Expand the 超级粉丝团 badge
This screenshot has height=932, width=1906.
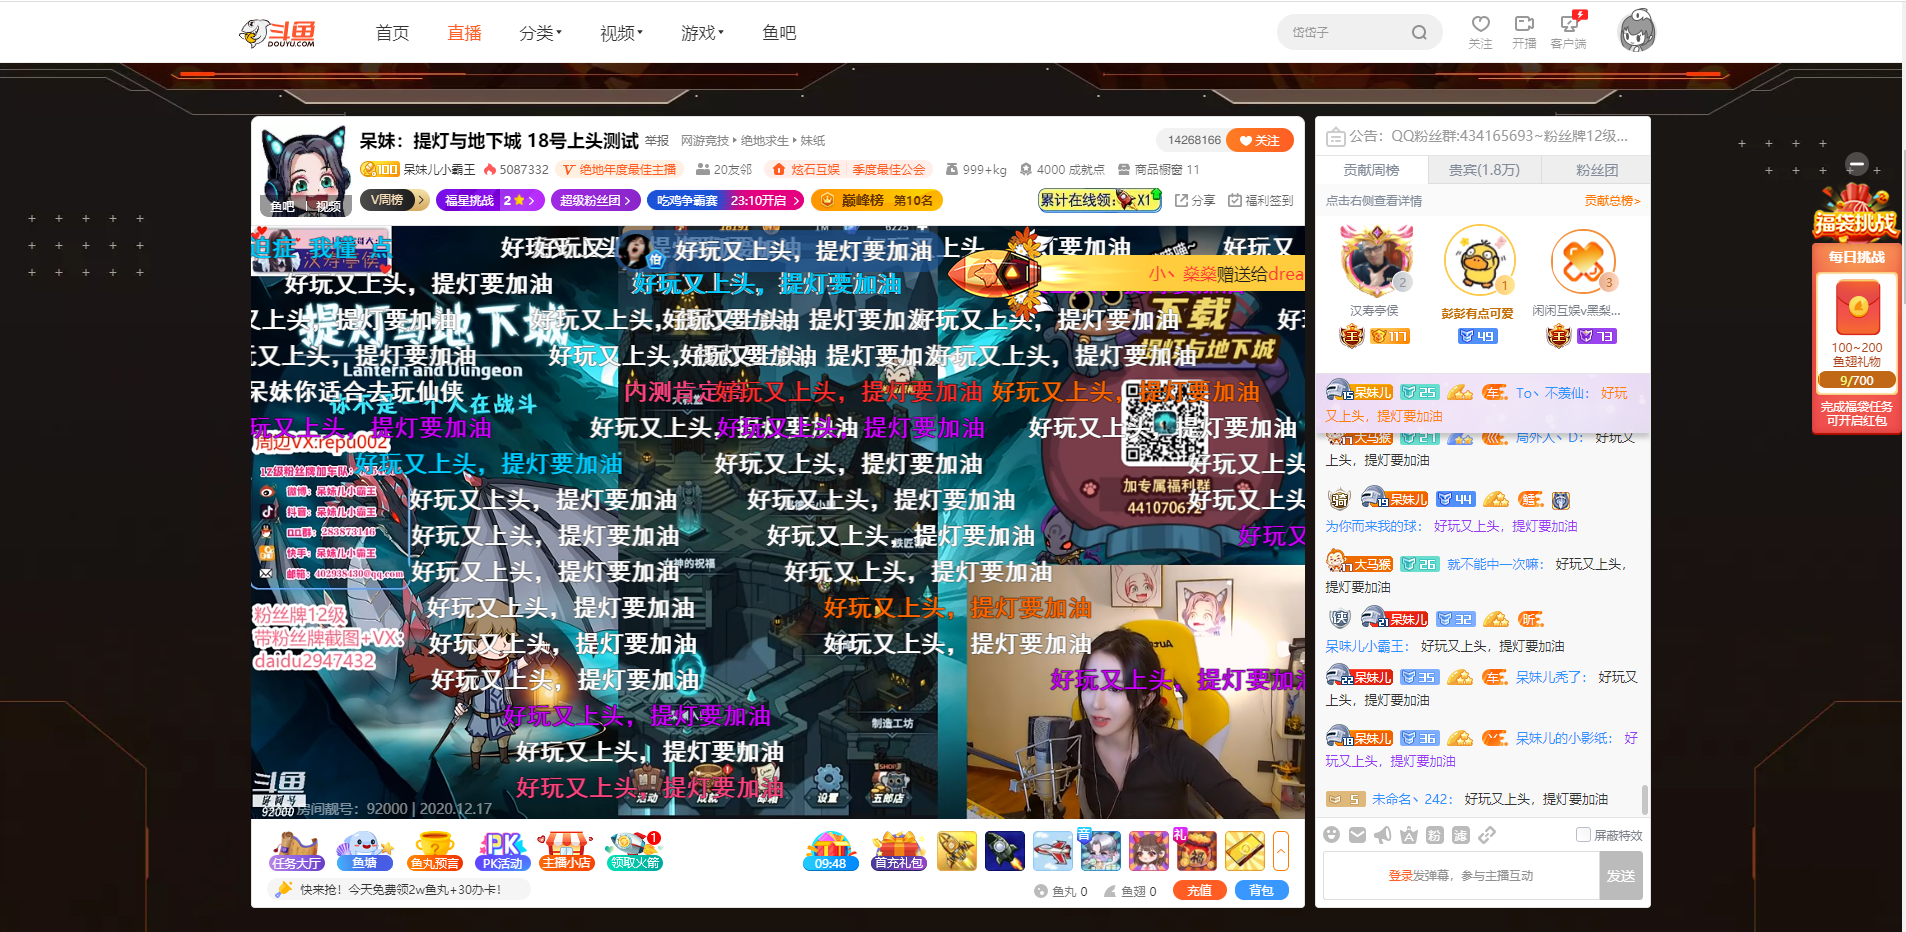click(x=596, y=200)
